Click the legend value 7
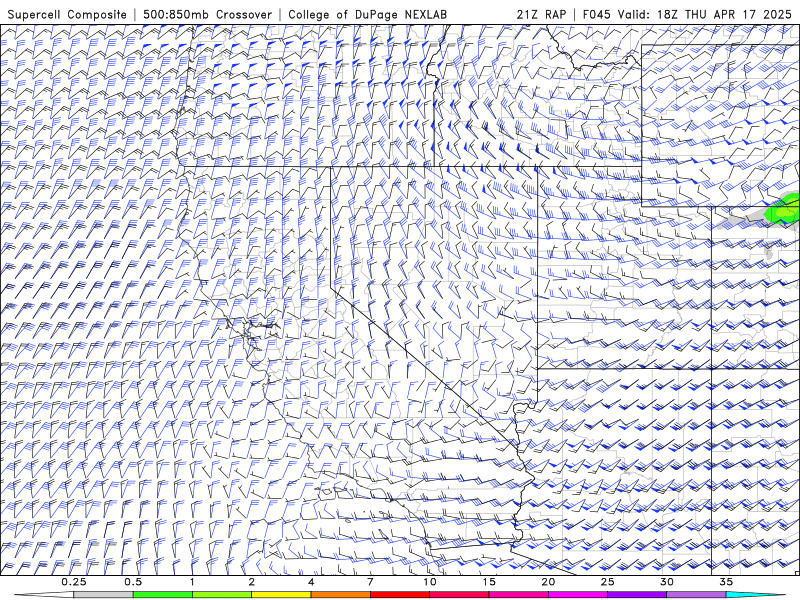The image size is (800, 600). click(370, 582)
